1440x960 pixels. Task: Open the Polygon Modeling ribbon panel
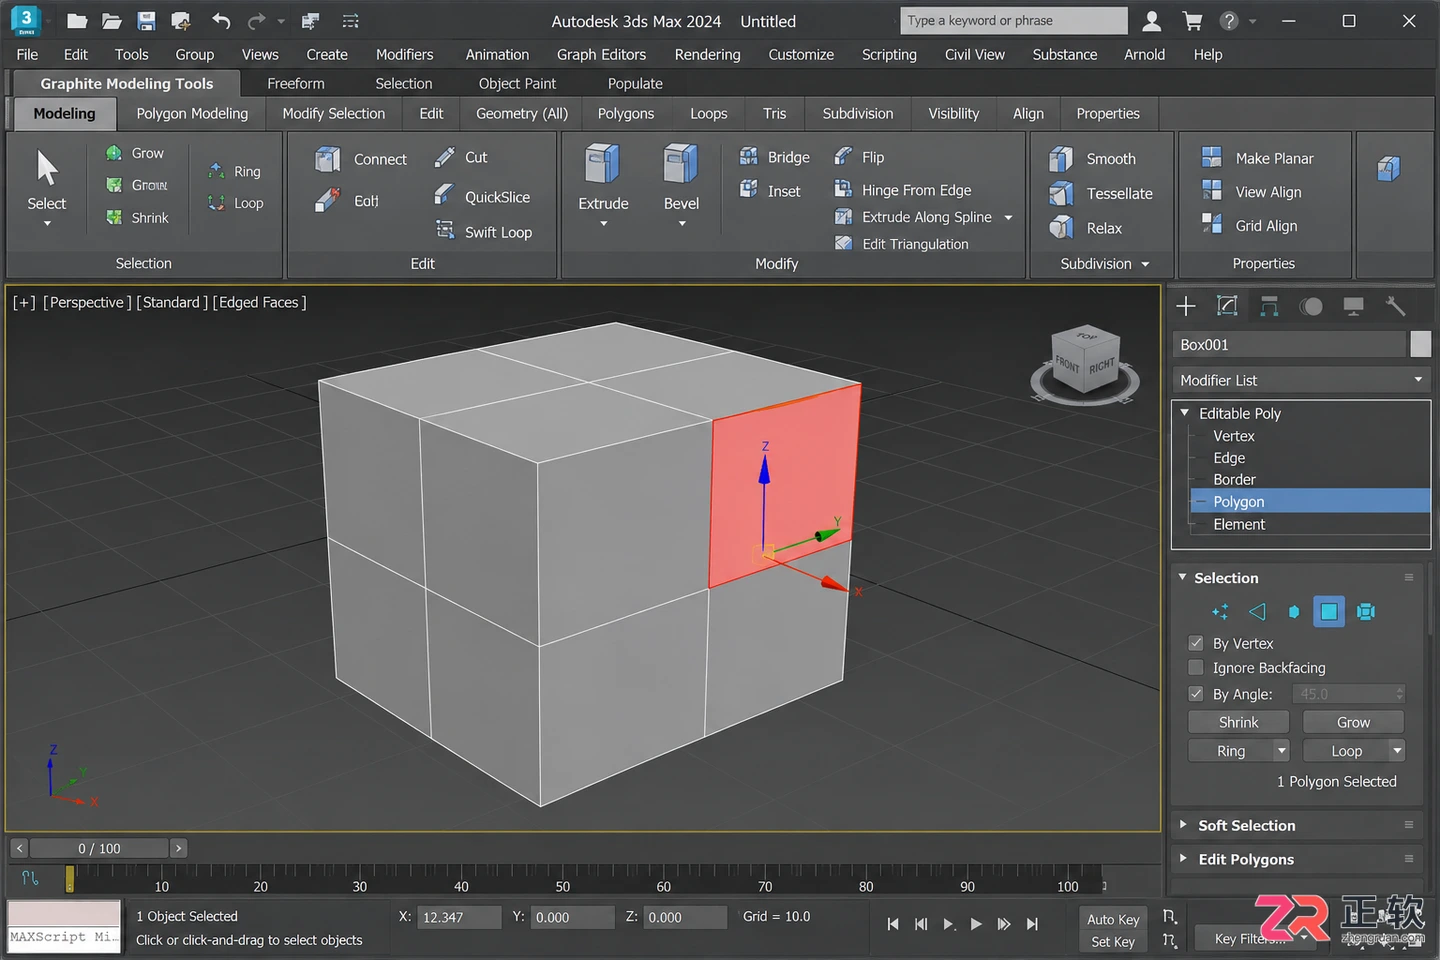pos(192,114)
